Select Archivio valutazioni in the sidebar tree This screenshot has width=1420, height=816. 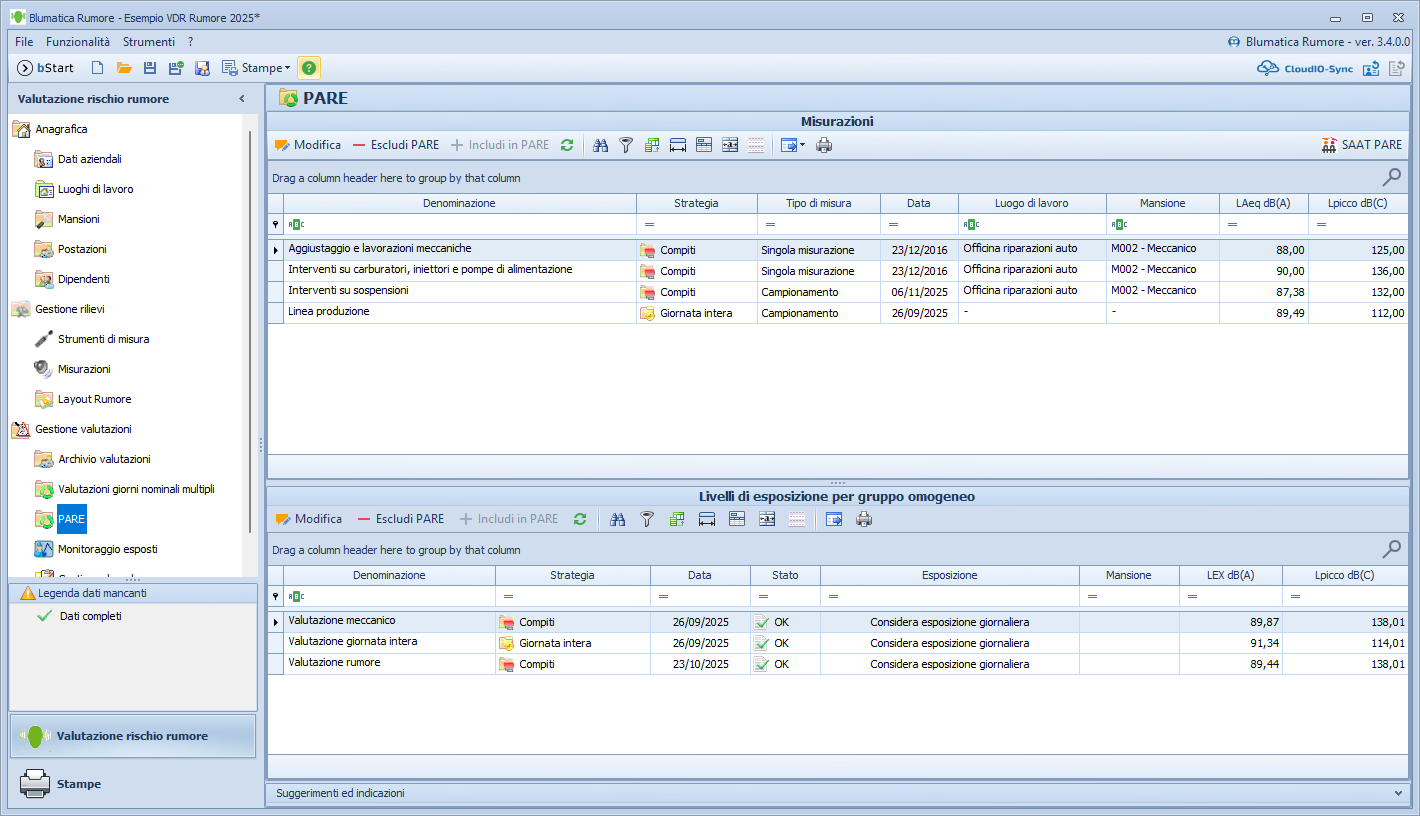(x=104, y=459)
